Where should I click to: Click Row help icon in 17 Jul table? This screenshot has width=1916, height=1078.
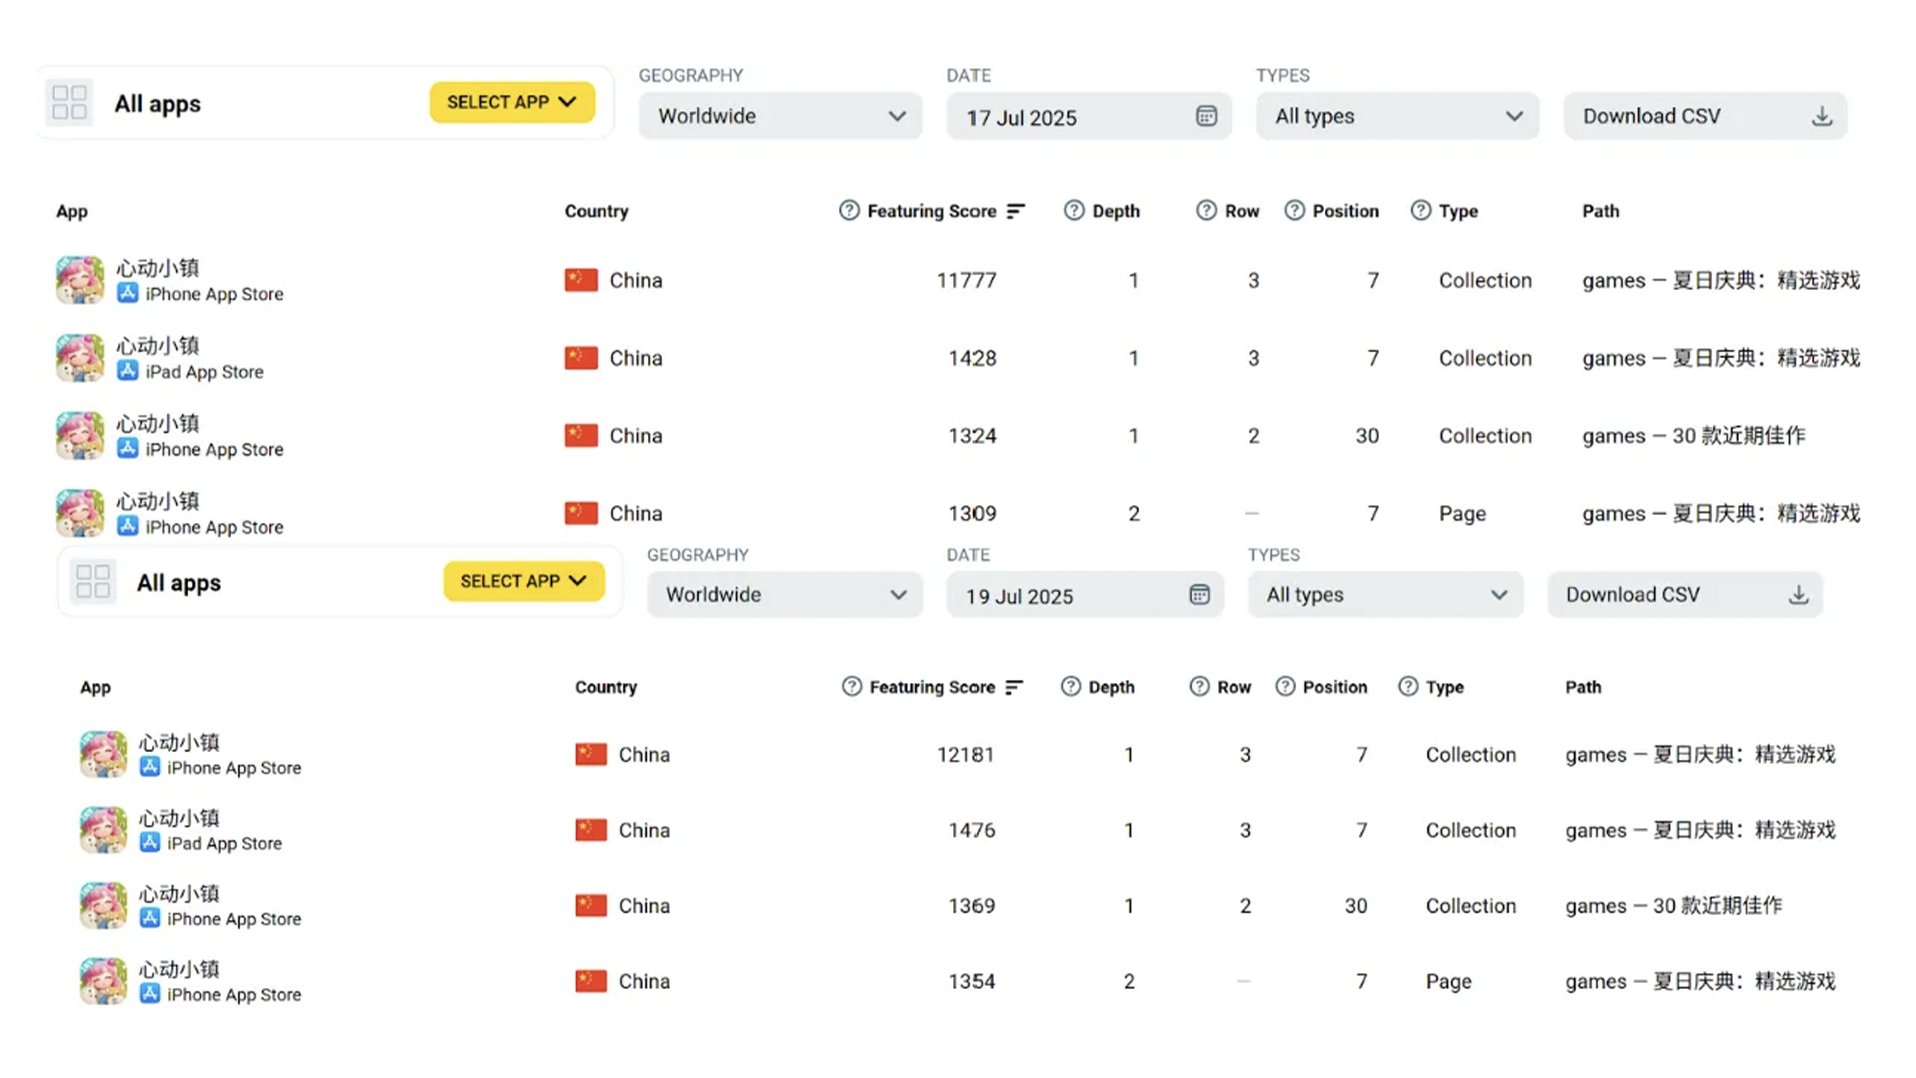[x=1206, y=211]
